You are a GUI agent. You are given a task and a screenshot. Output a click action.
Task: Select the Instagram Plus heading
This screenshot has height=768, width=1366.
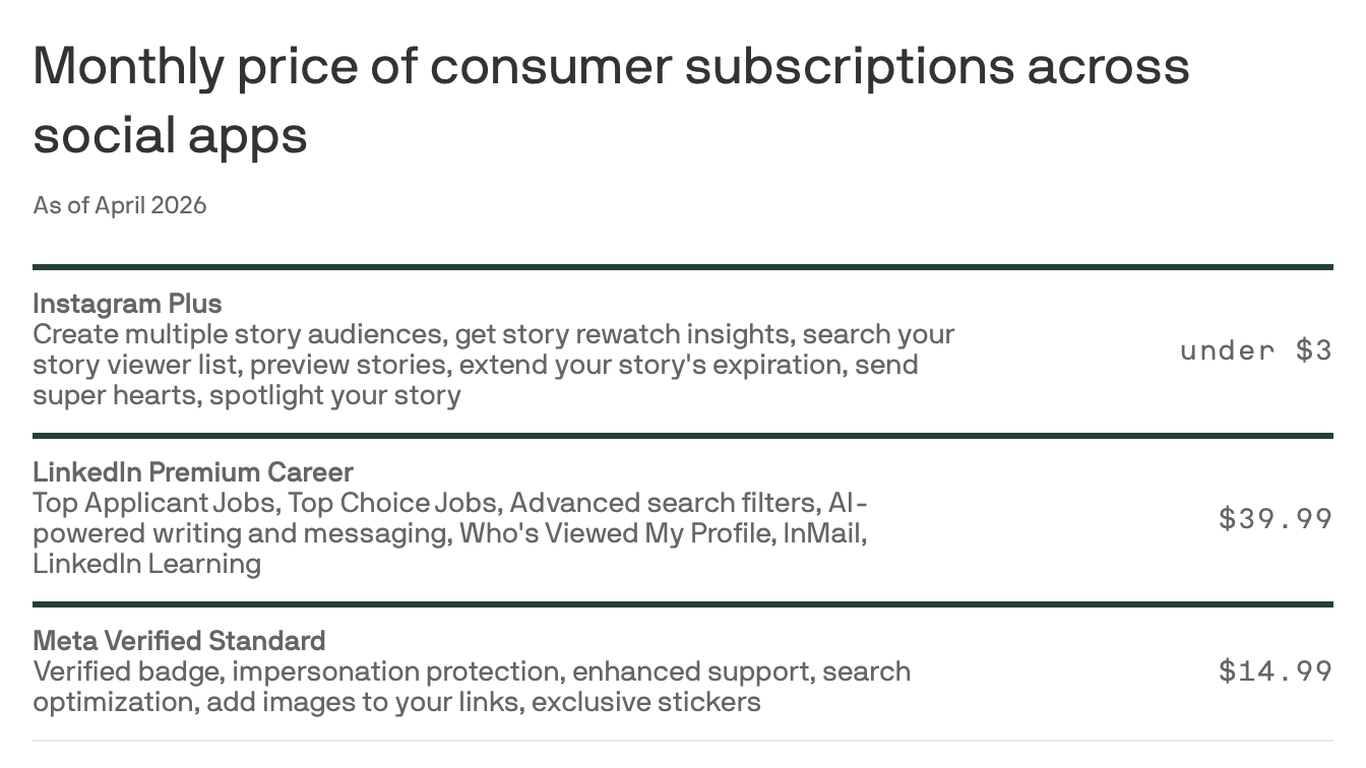coord(127,303)
